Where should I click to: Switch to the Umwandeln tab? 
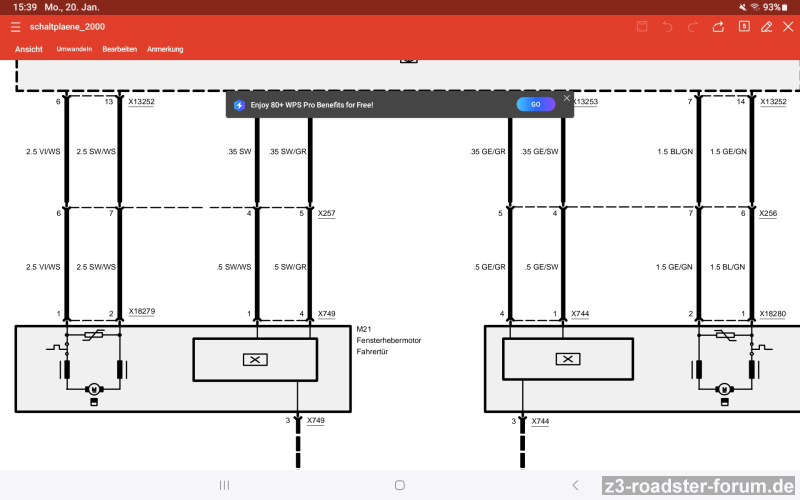(x=74, y=49)
